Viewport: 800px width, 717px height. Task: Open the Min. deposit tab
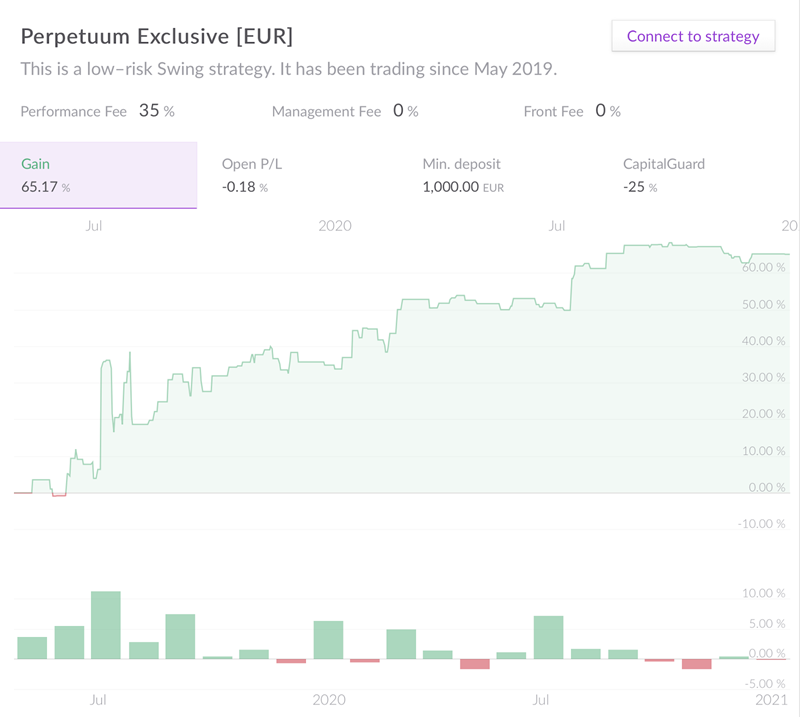click(497, 175)
